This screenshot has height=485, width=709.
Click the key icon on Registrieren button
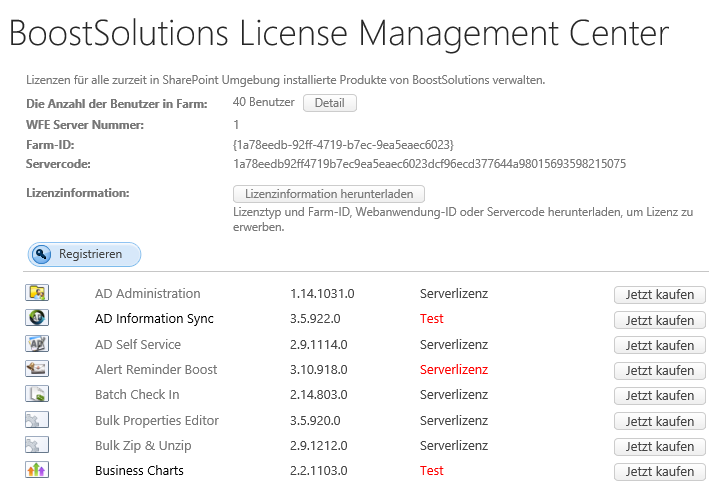[x=42, y=254]
